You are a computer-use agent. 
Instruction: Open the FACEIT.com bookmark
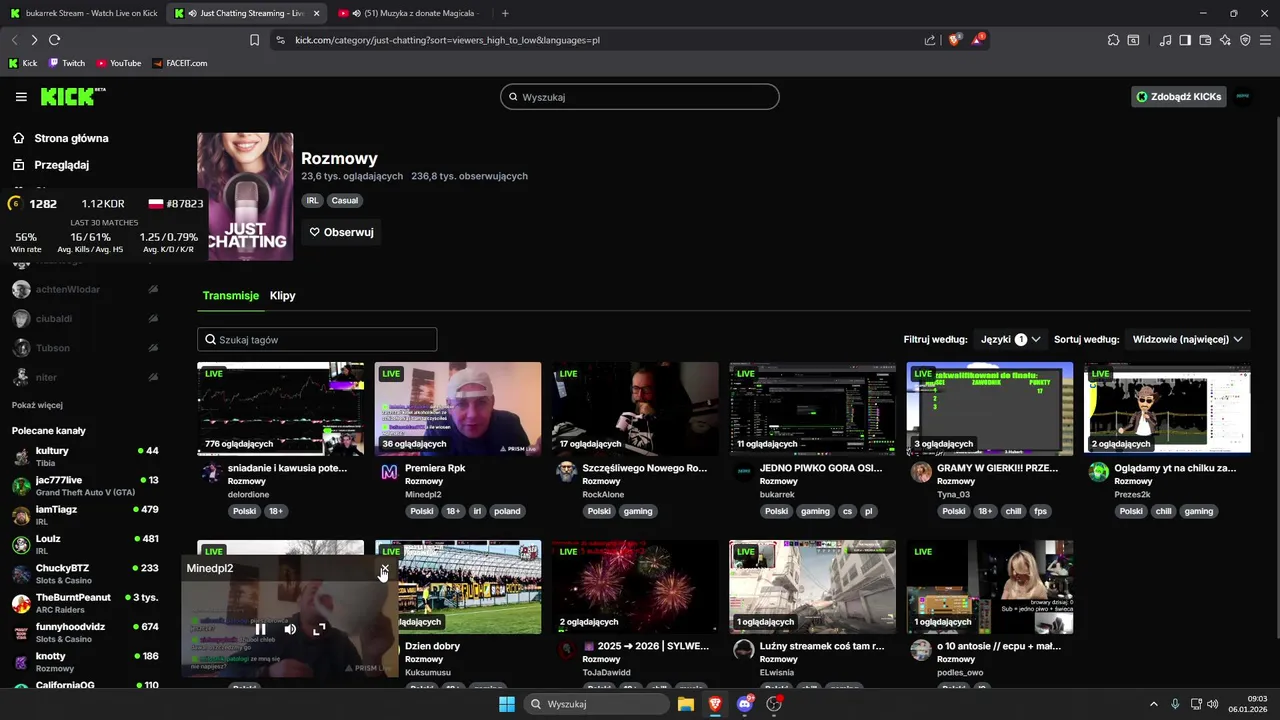180,63
